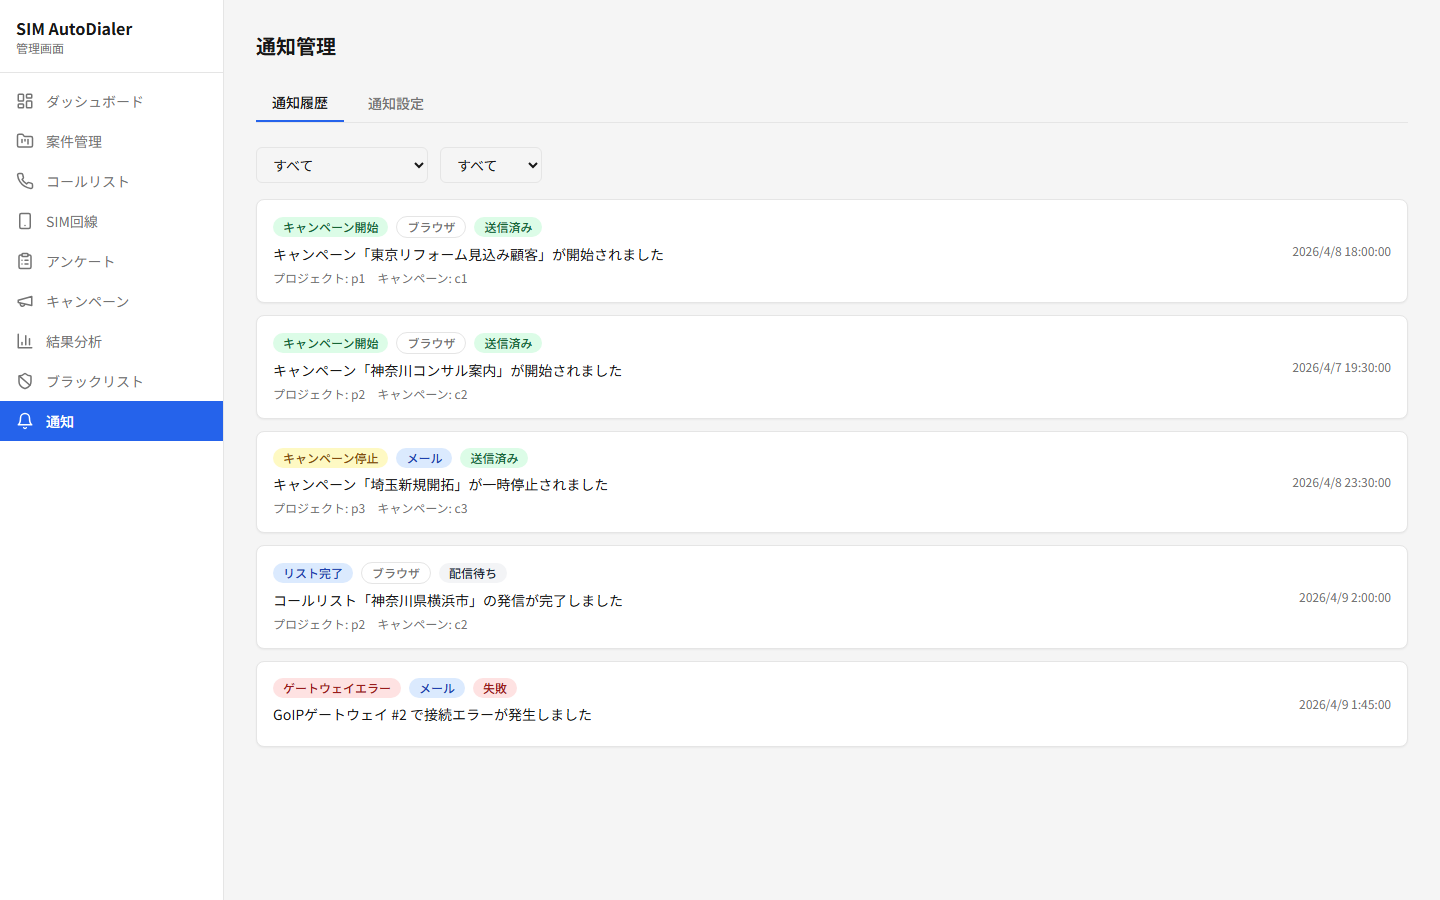Click ブラウザ badge on 神奈川コンサル notification
The height and width of the screenshot is (900, 1440).
pyautogui.click(x=431, y=343)
